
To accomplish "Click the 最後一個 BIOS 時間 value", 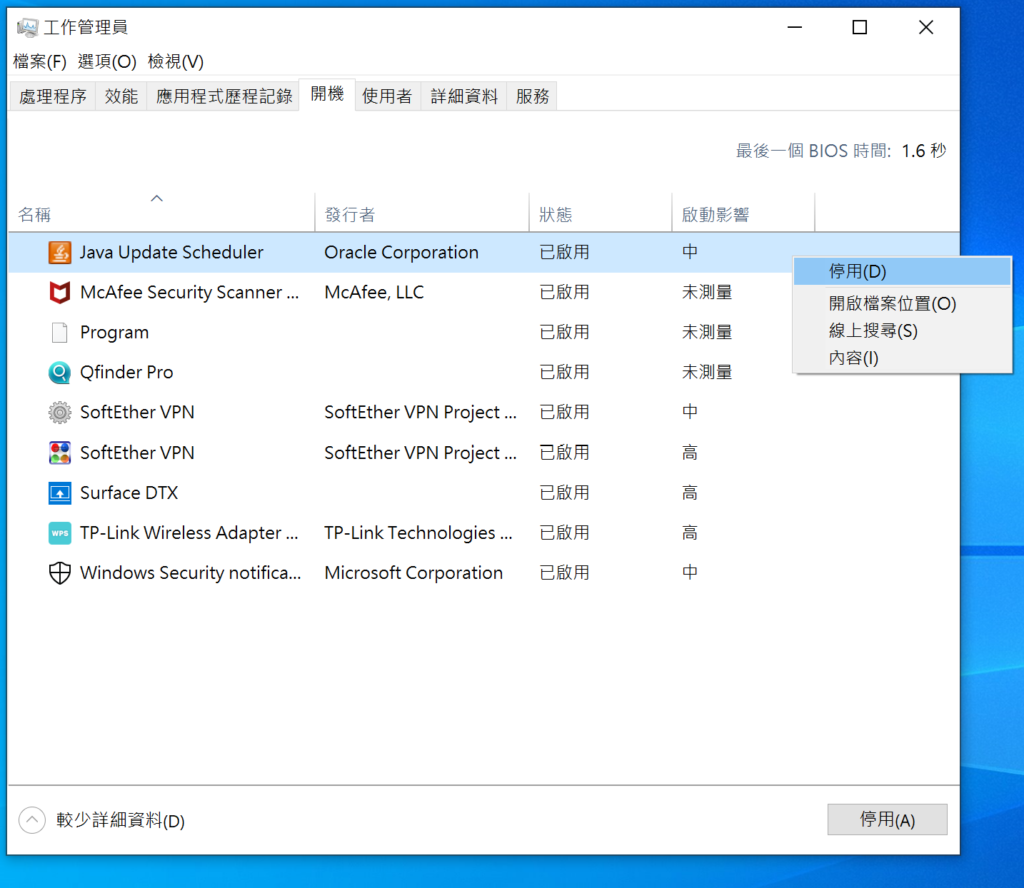I will click(923, 151).
